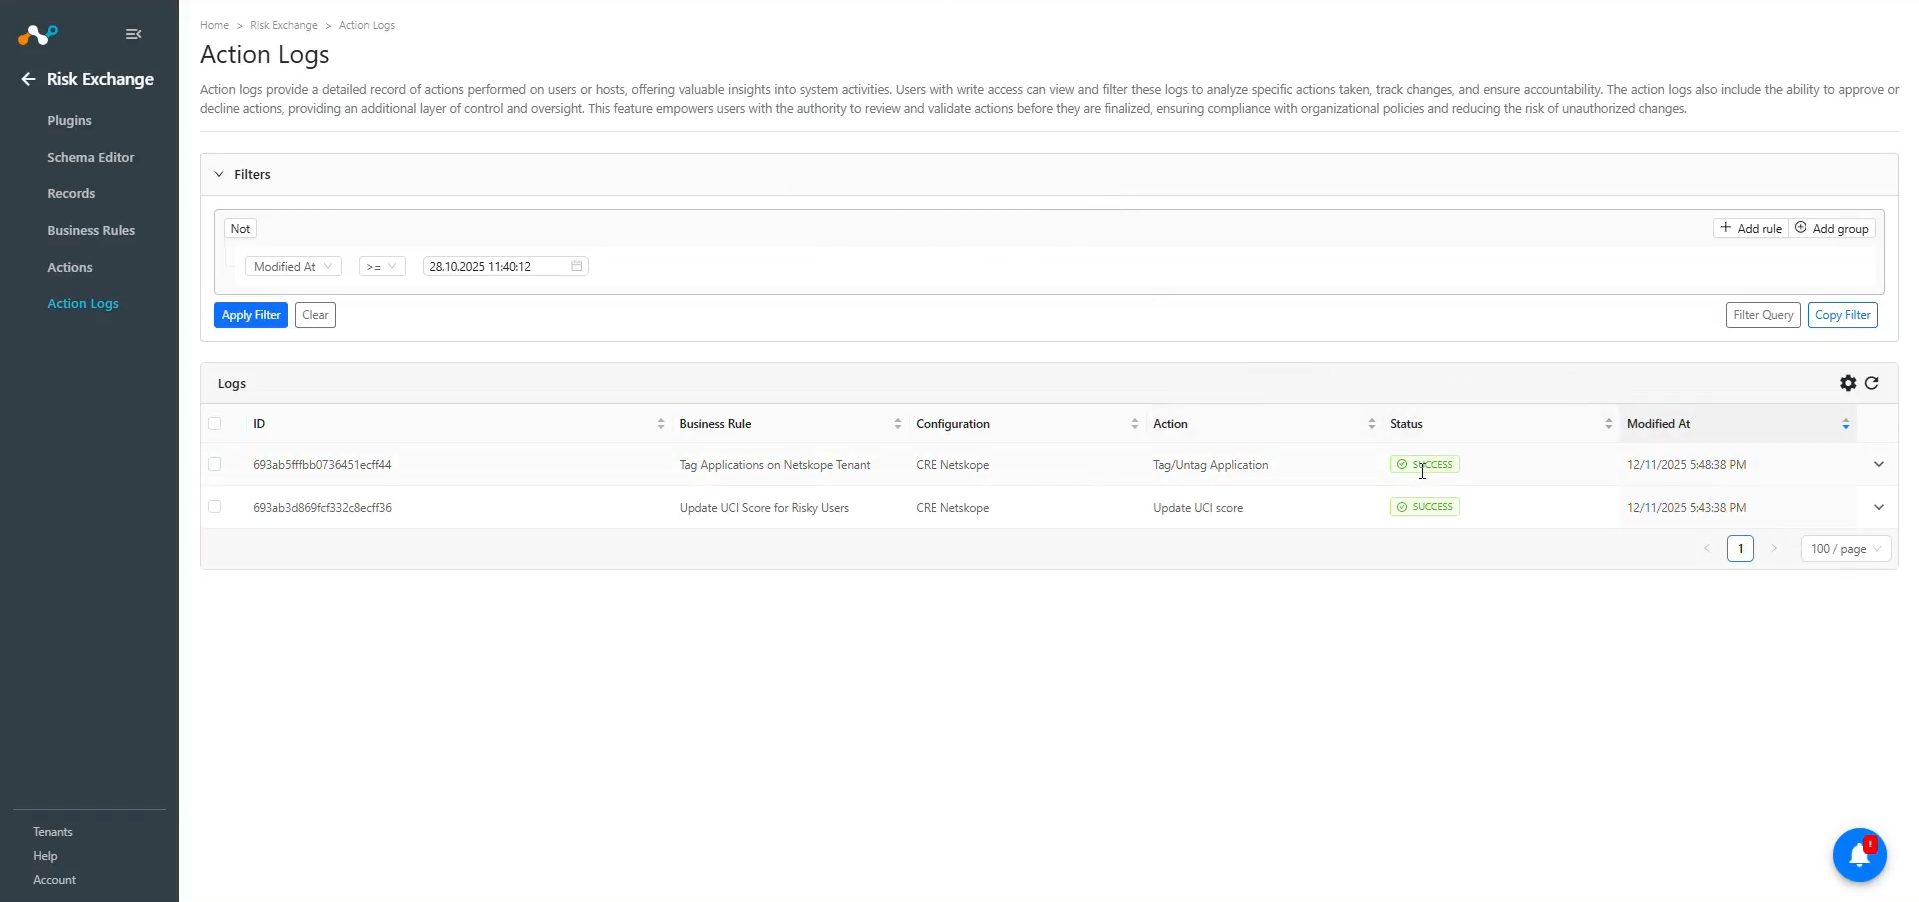Click the Apply Filter button
Screen dimensions: 1919x902
pos(251,315)
